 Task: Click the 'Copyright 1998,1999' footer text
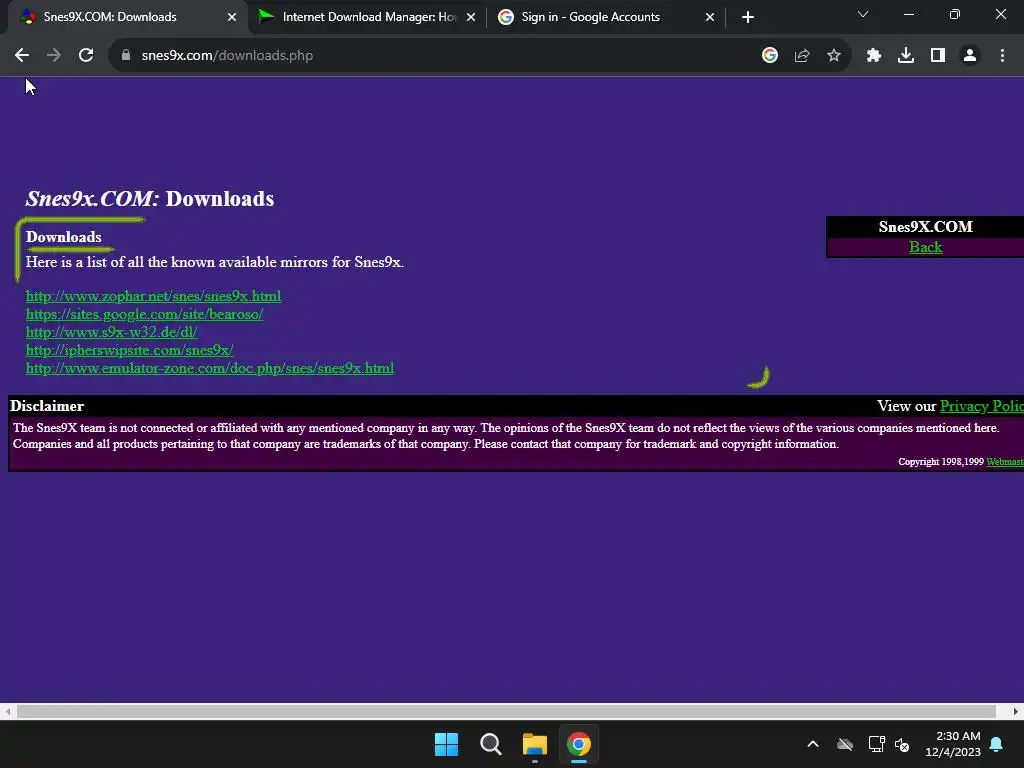[x=941, y=462]
